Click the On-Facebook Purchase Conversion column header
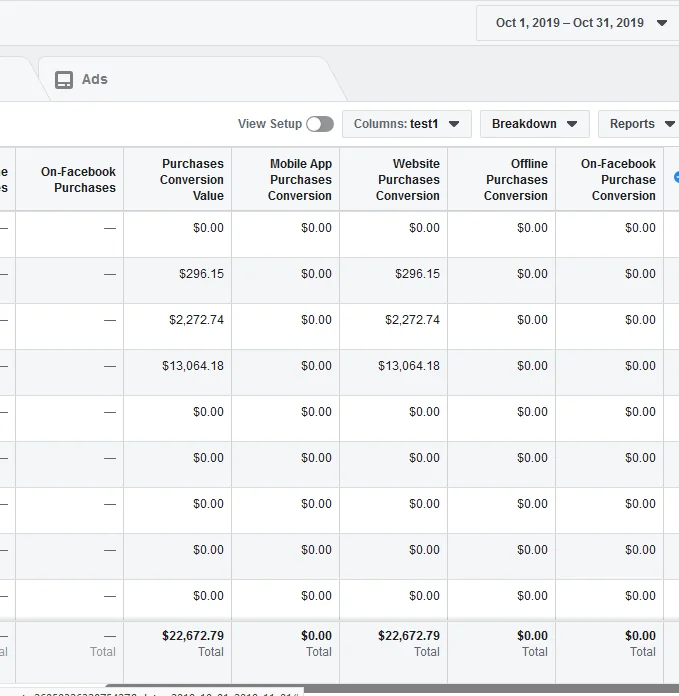The image size is (679, 696). 610,179
